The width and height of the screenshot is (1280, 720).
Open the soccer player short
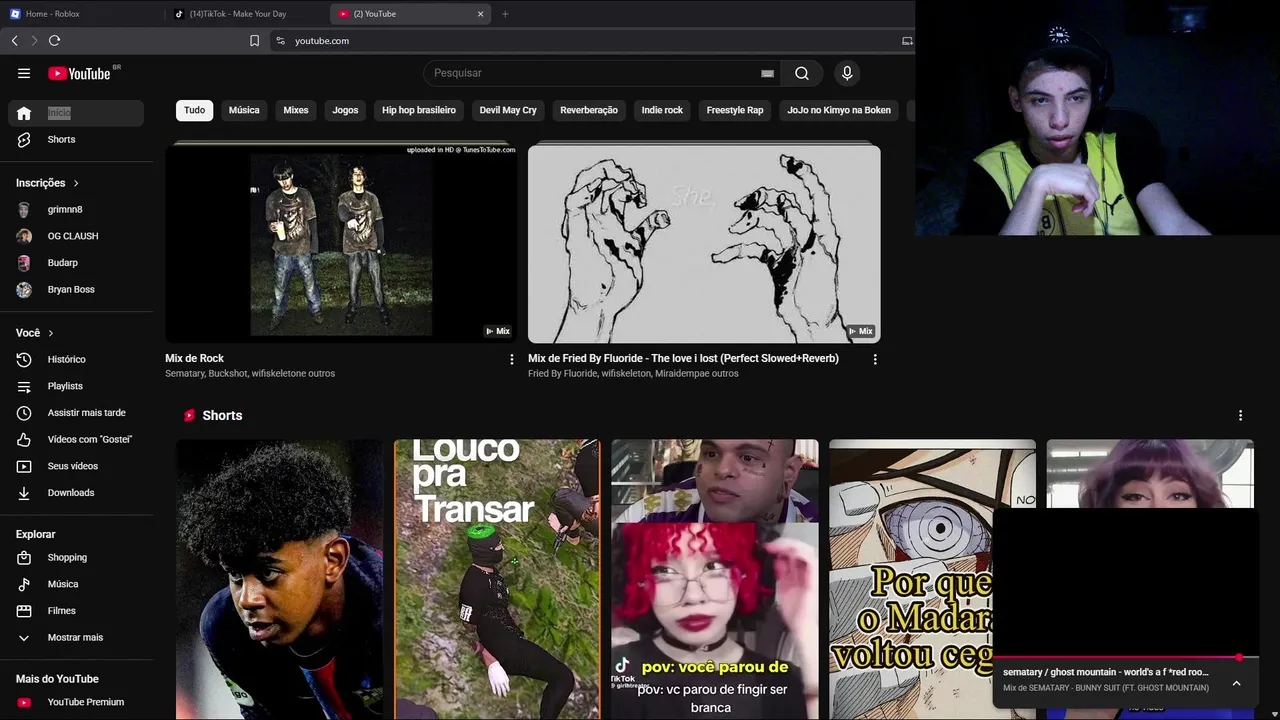click(x=280, y=580)
